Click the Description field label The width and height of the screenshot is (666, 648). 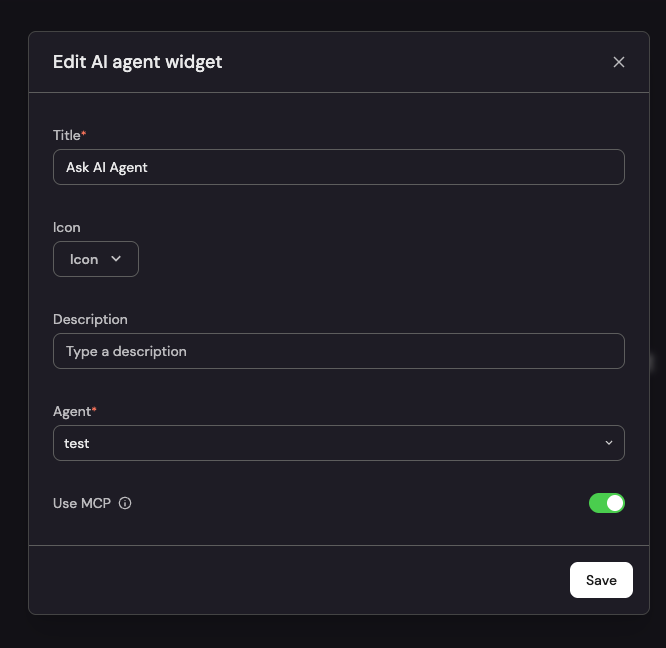tap(90, 319)
